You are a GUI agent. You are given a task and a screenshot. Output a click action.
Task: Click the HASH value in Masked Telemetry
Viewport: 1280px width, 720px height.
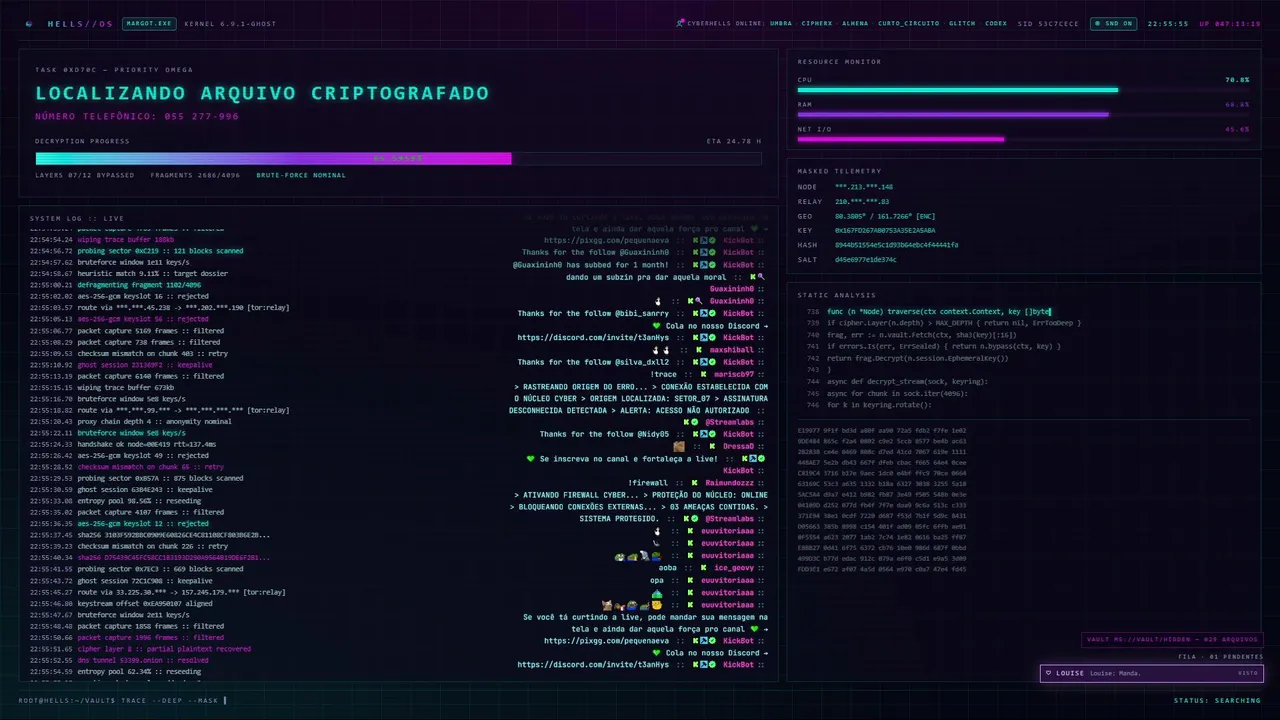(x=897, y=245)
